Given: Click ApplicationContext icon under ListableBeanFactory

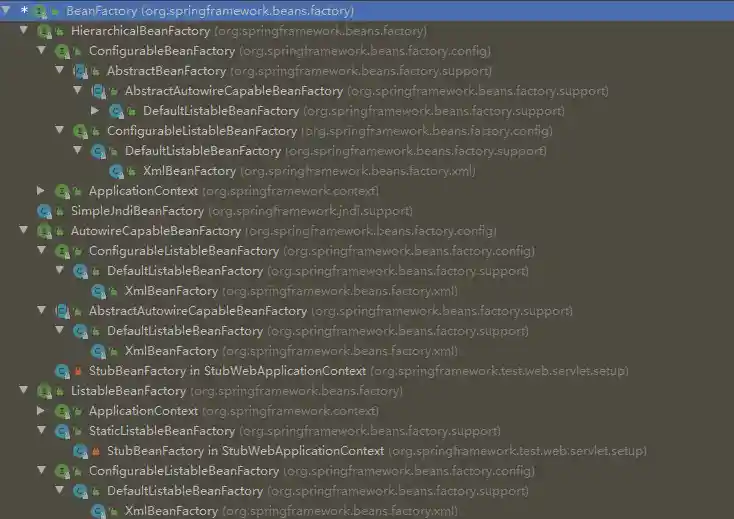Looking at the screenshot, I should pos(62,411).
